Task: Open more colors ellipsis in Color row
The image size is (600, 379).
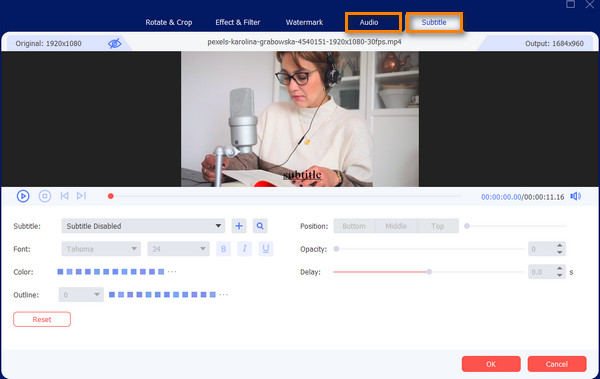Action: coord(172,272)
